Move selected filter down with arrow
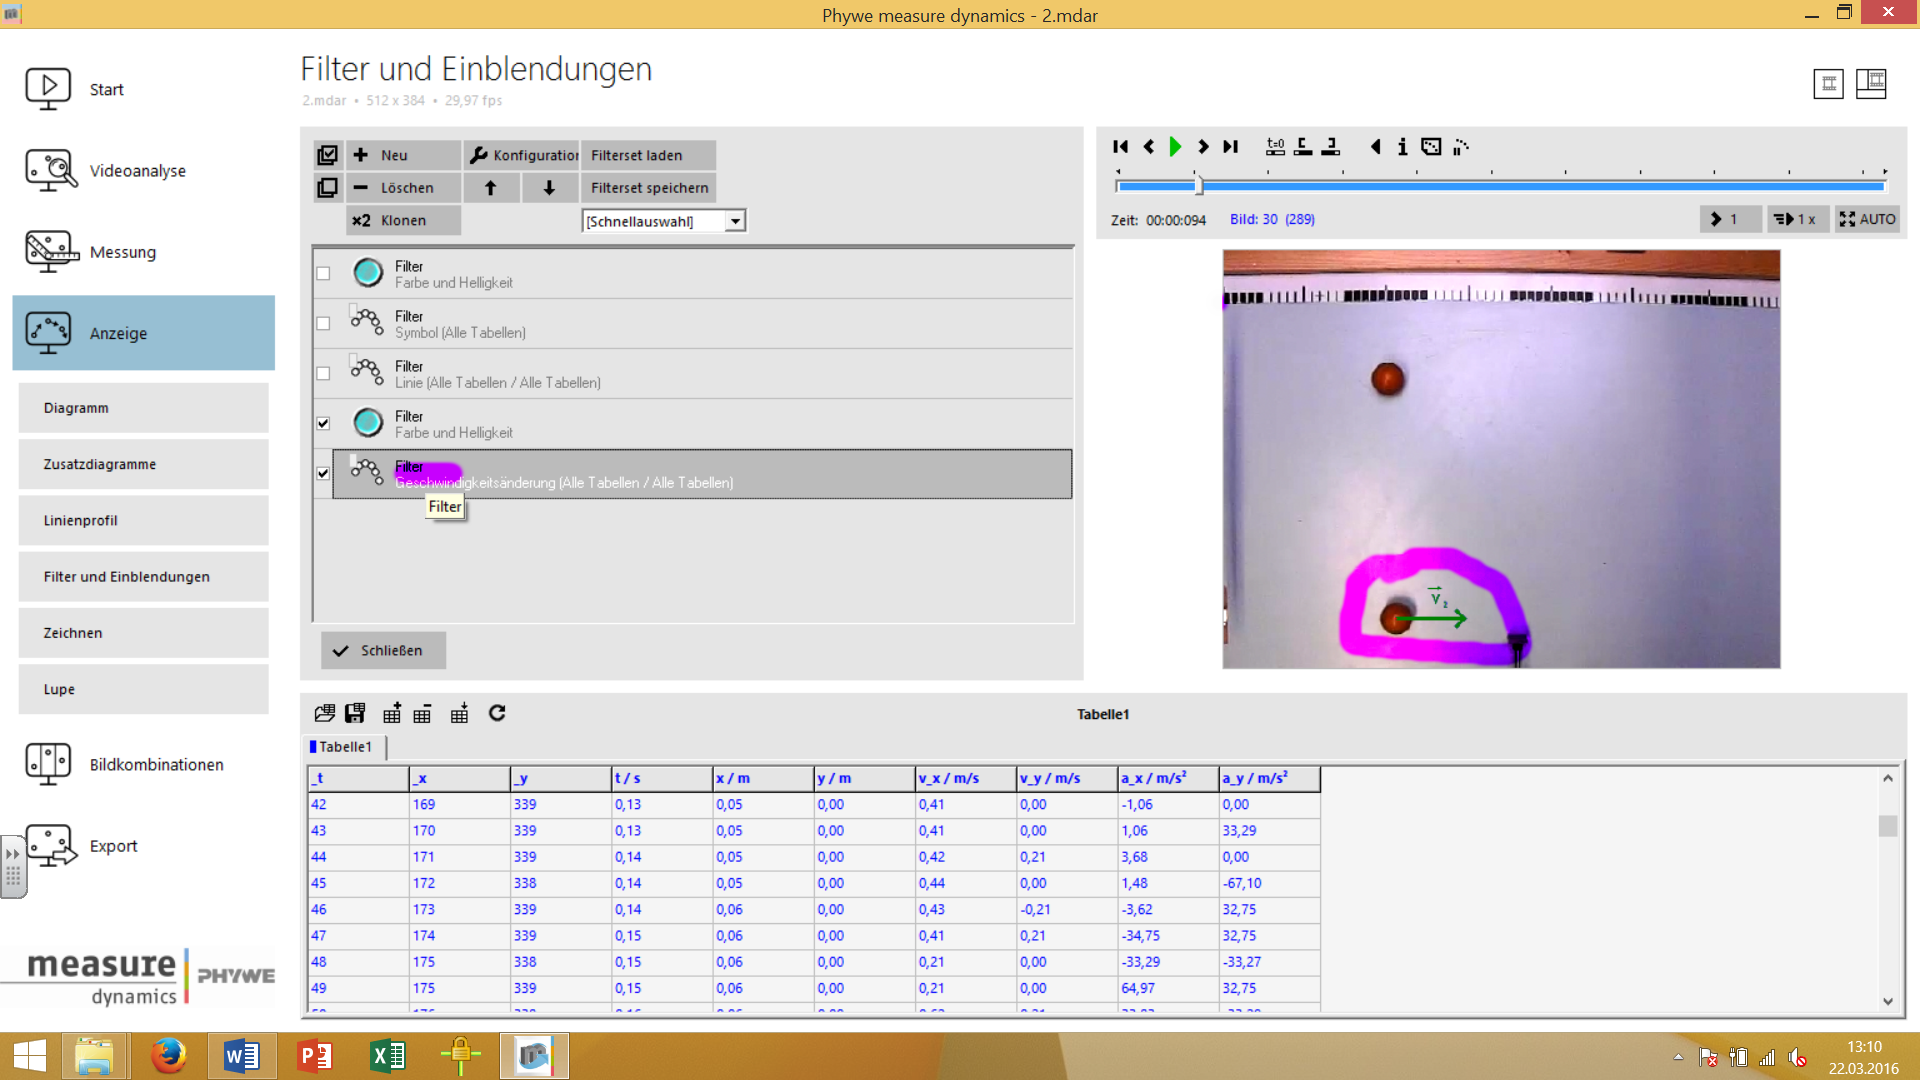This screenshot has height=1080, width=1920. tap(549, 188)
